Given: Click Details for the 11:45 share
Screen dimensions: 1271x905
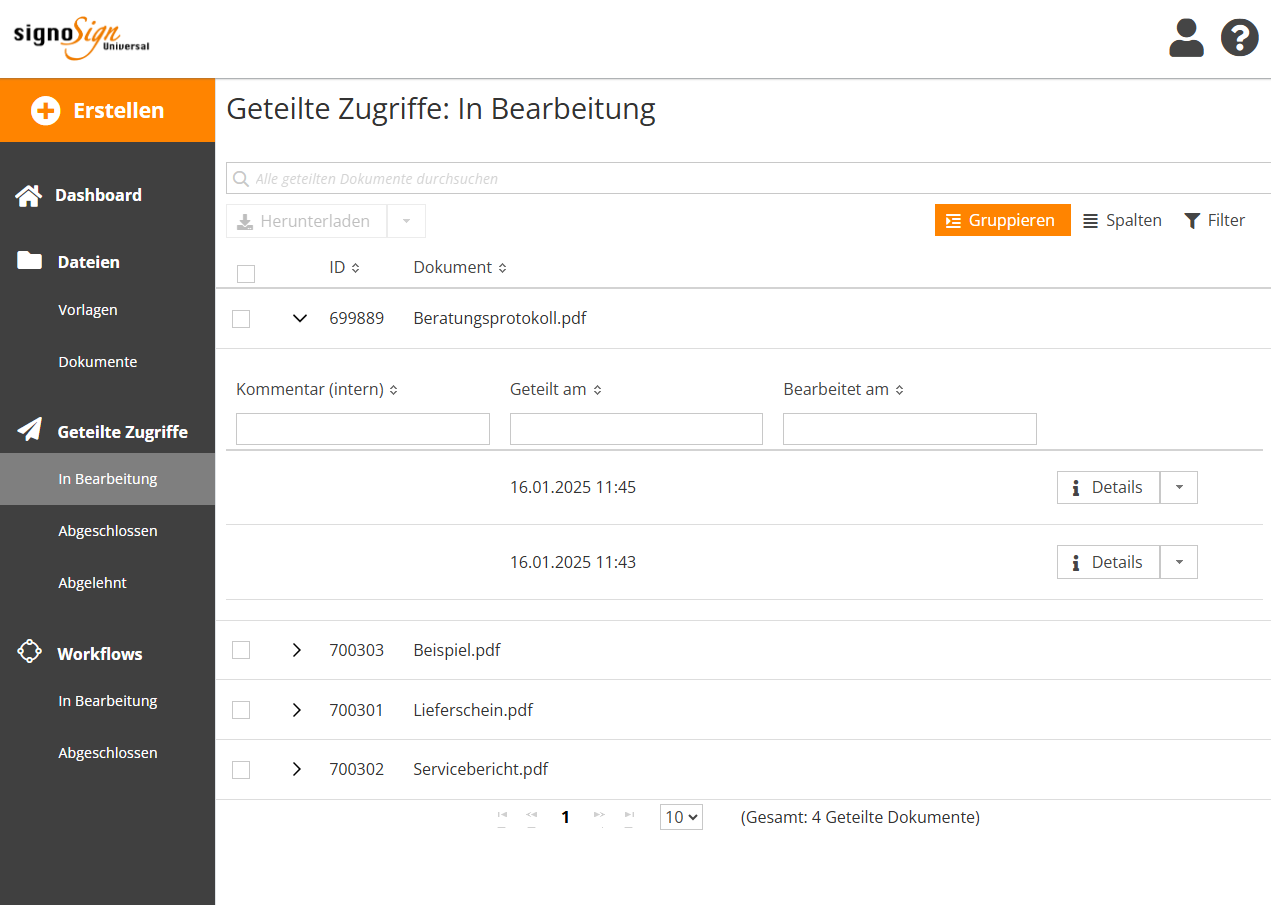Looking at the screenshot, I should [1108, 488].
